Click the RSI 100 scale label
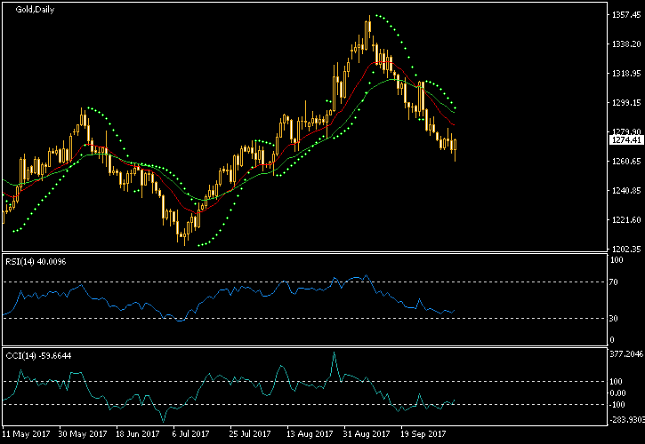 click(617, 260)
